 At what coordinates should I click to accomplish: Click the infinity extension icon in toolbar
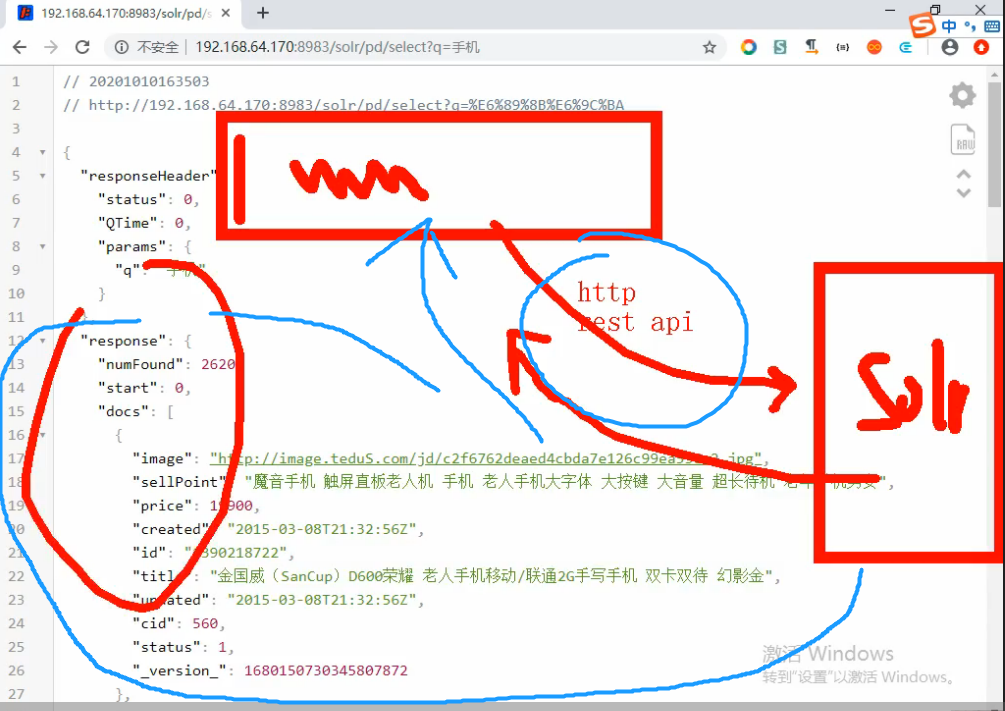[x=874, y=47]
